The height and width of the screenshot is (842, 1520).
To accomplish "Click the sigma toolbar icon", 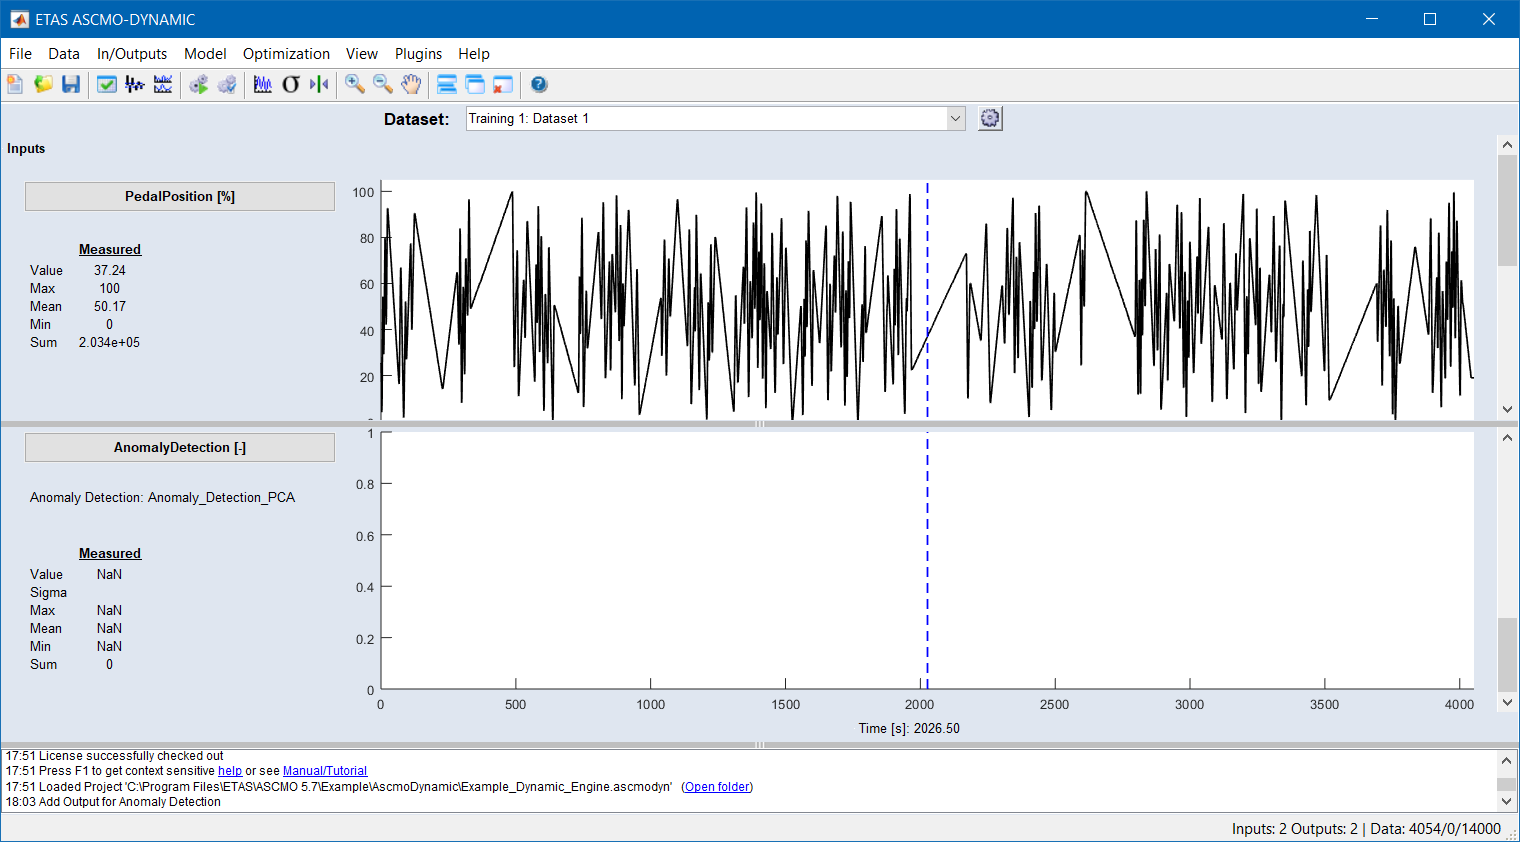I will tap(291, 85).
